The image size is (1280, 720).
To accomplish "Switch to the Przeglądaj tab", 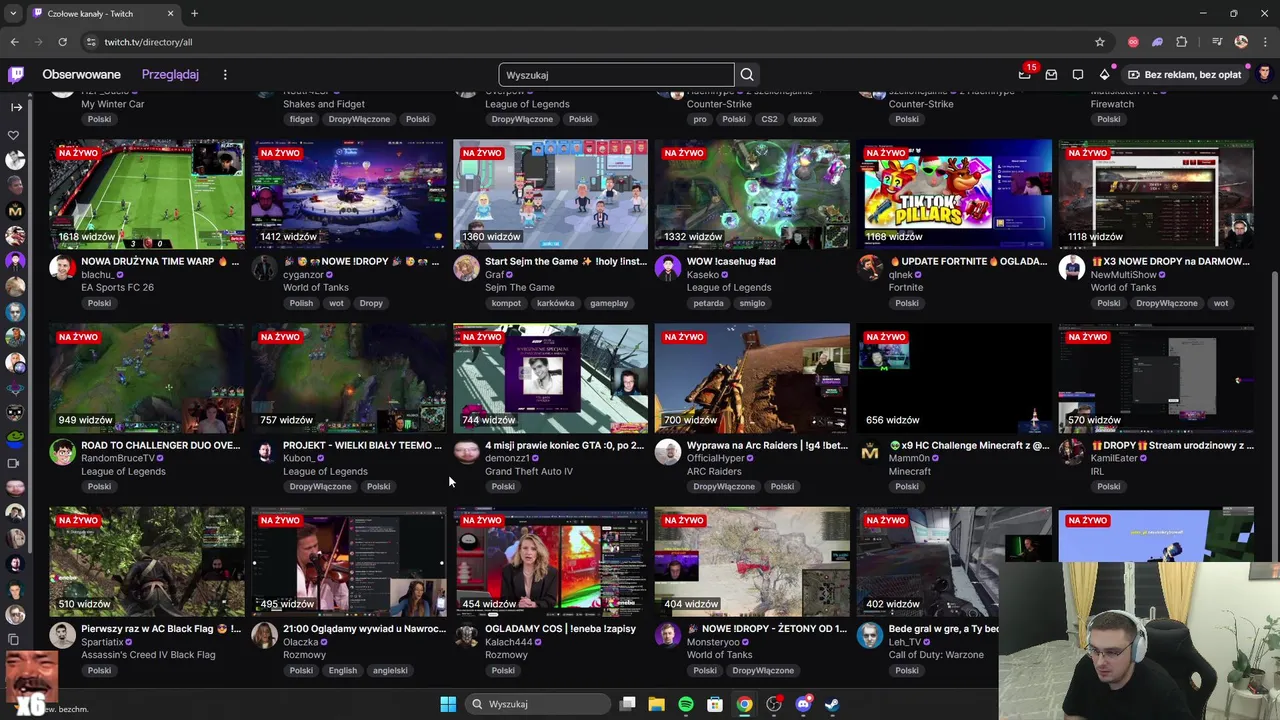I will 170,75.
